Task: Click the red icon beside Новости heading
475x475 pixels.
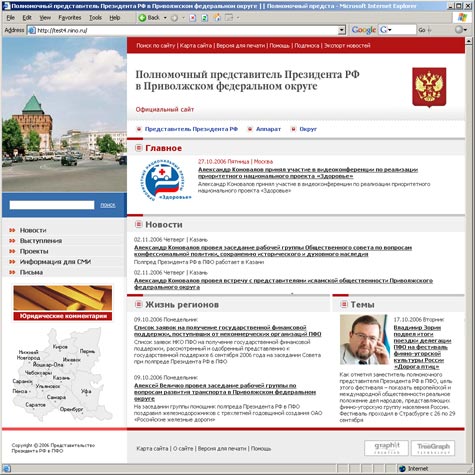Action: pyautogui.click(x=138, y=224)
